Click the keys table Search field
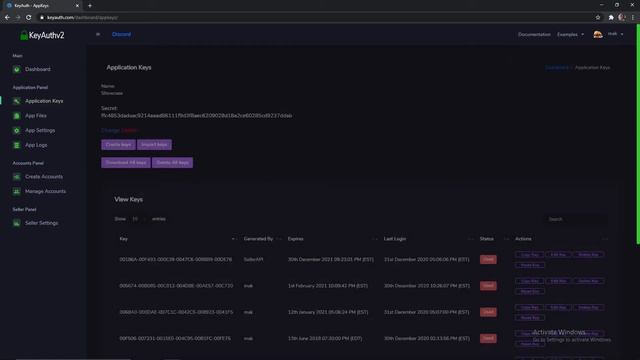The image size is (640, 360). pos(575,219)
